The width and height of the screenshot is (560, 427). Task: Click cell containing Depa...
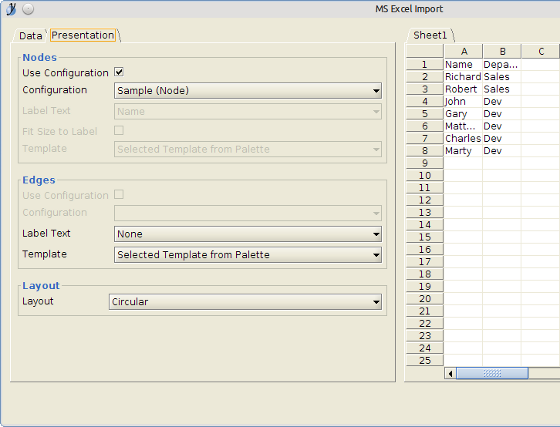coord(502,65)
